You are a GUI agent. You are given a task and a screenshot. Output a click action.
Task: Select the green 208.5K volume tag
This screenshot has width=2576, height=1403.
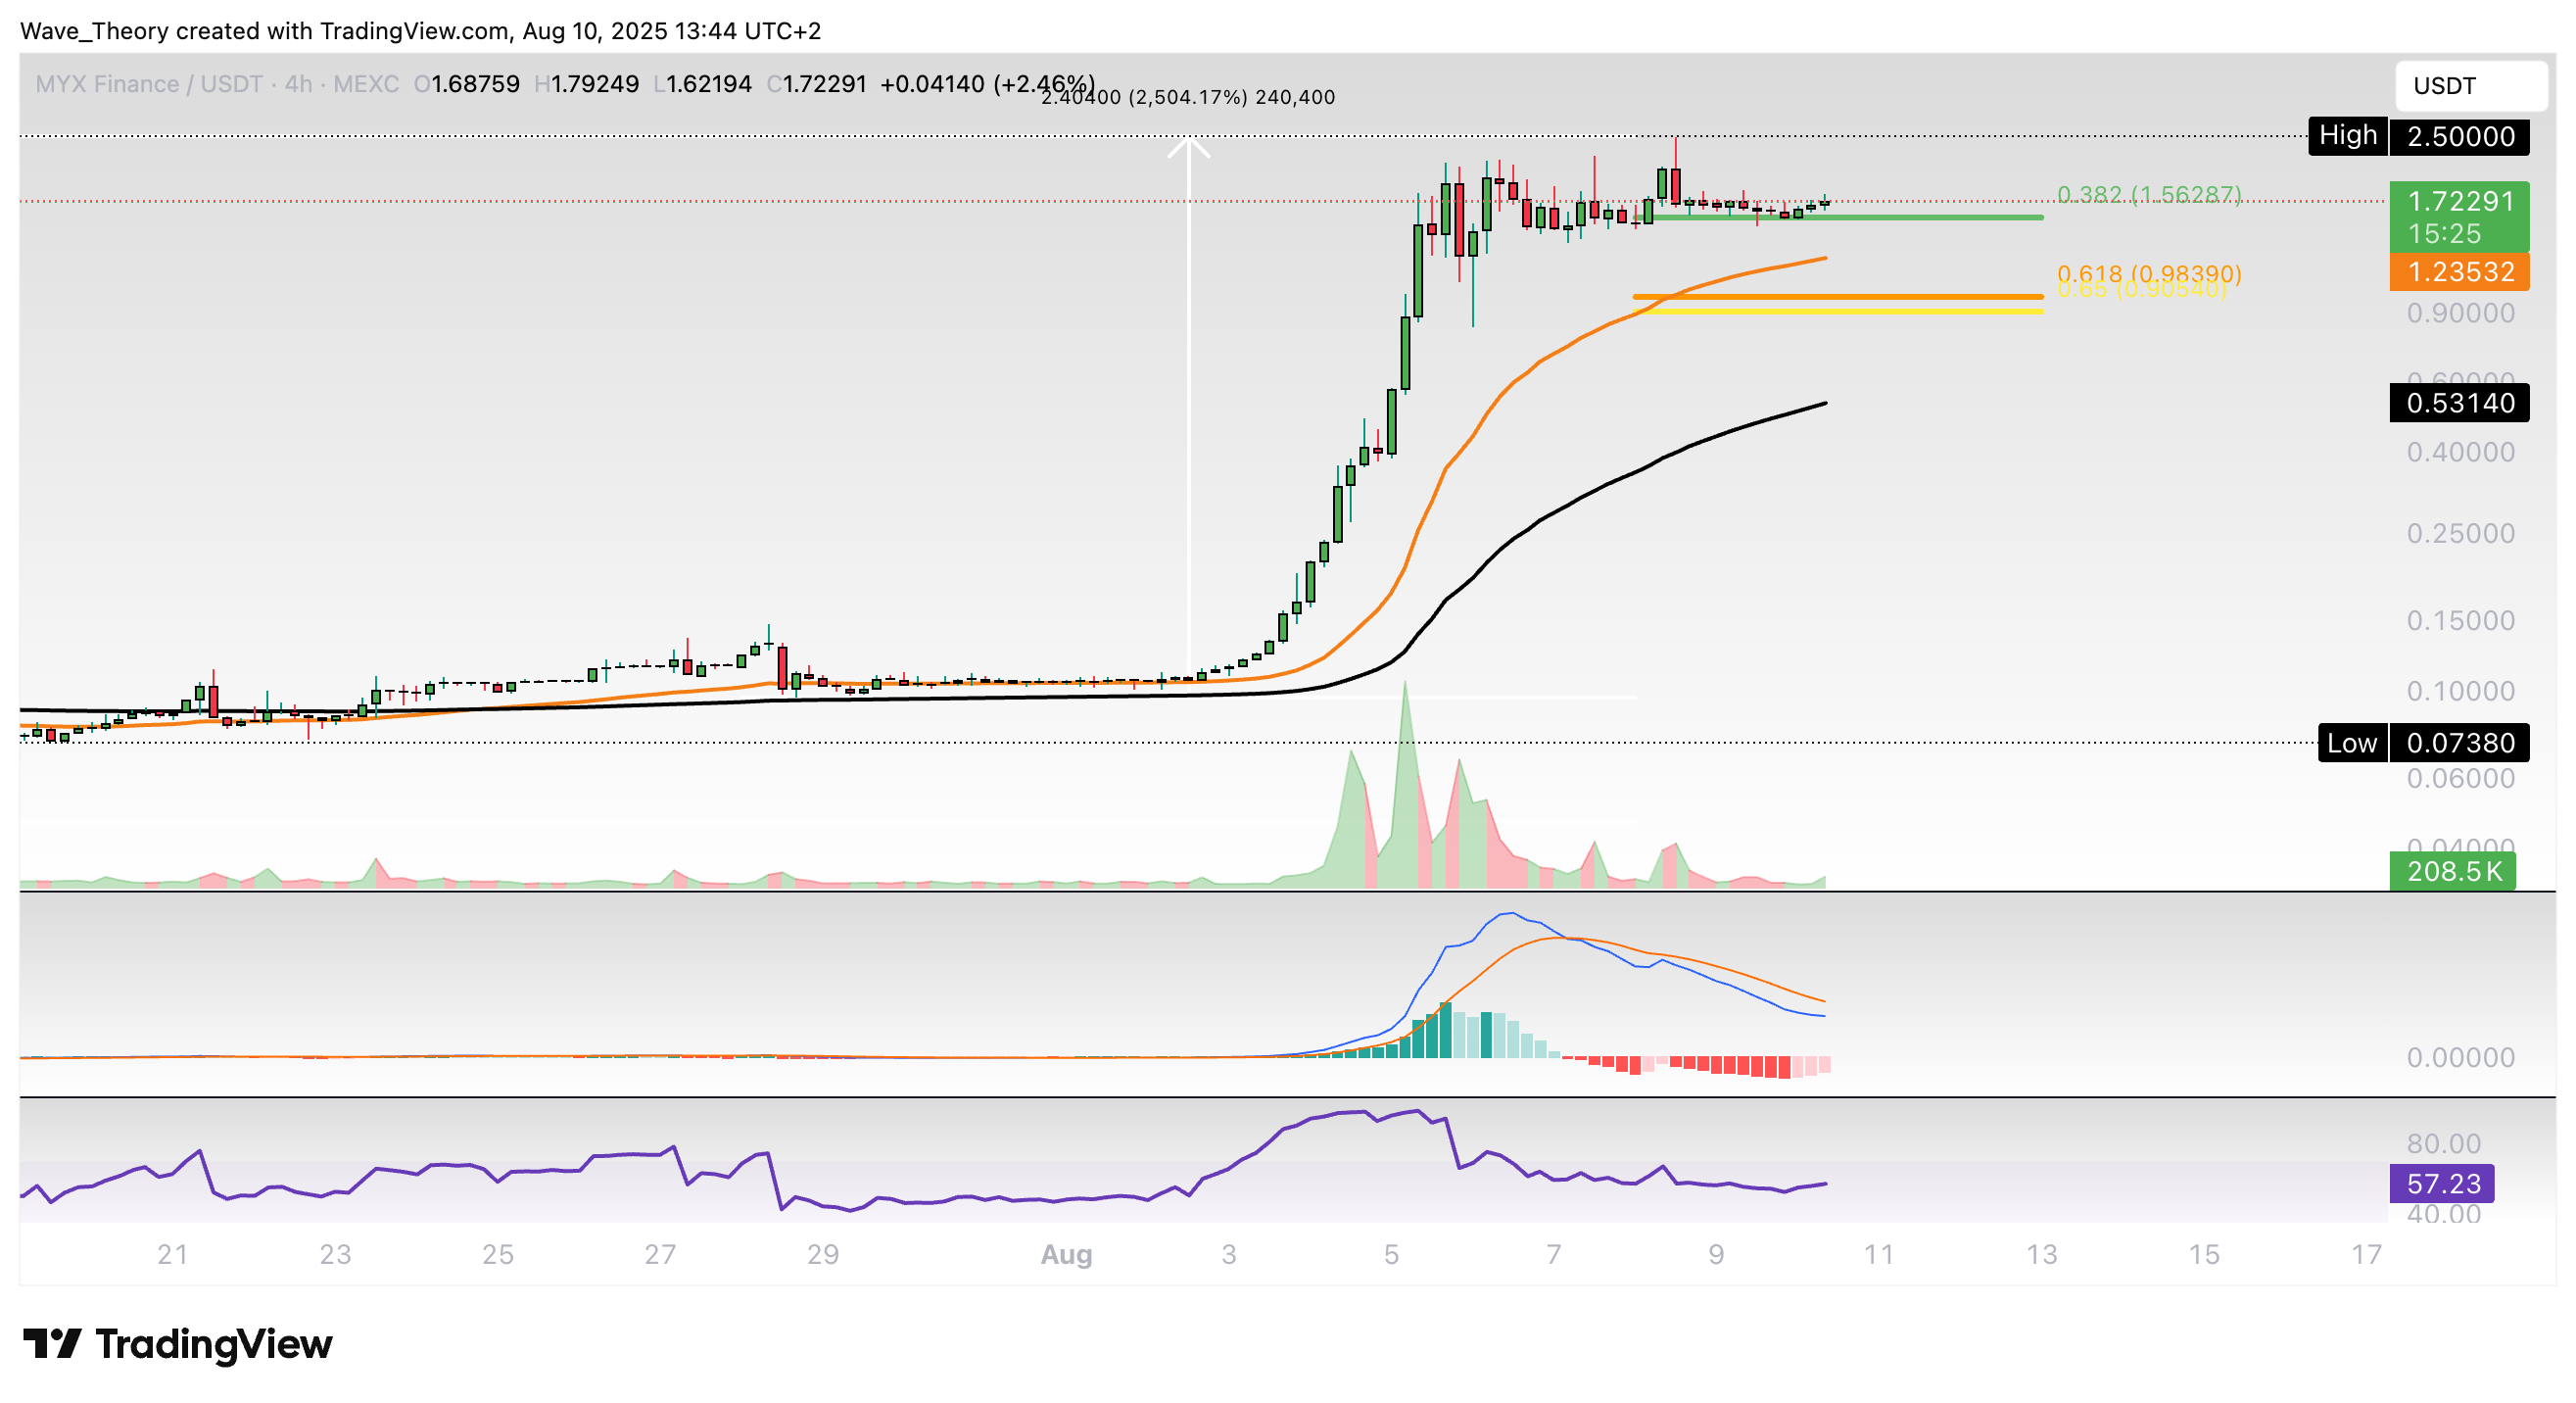(x=2452, y=871)
